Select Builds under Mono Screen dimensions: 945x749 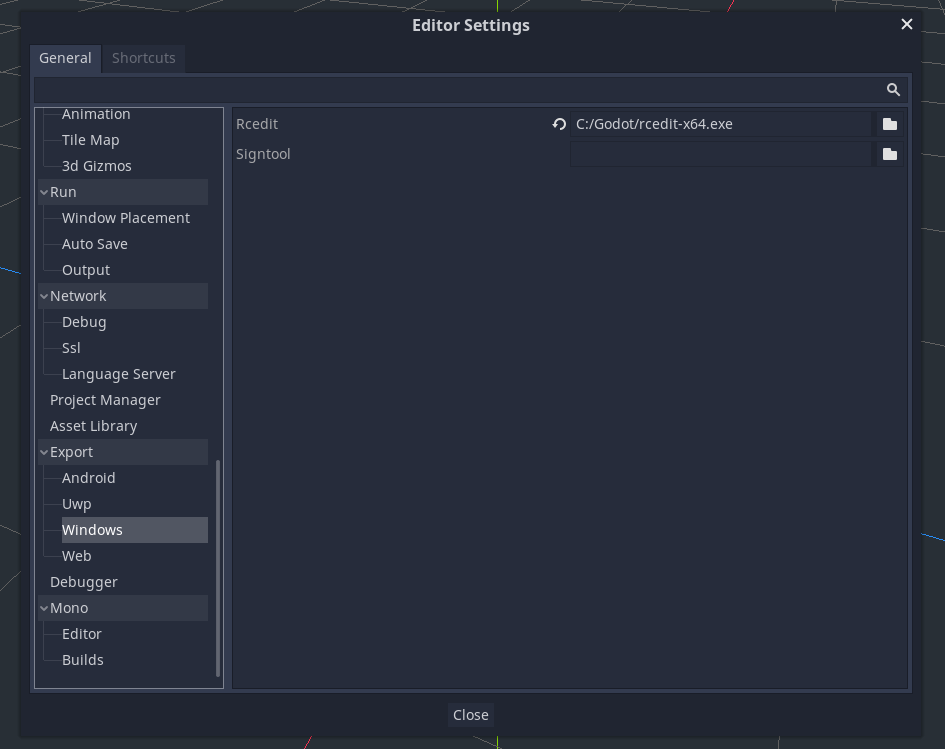click(82, 659)
